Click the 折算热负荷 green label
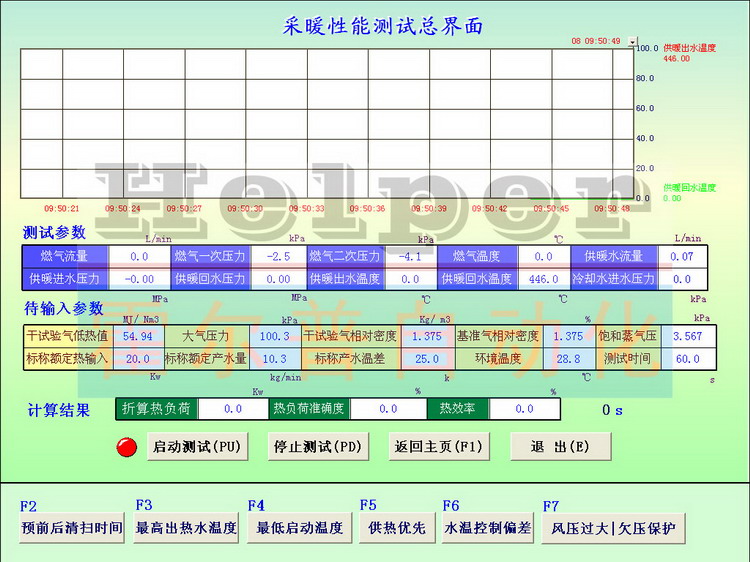Image resolution: width=750 pixels, height=562 pixels. (x=156, y=409)
